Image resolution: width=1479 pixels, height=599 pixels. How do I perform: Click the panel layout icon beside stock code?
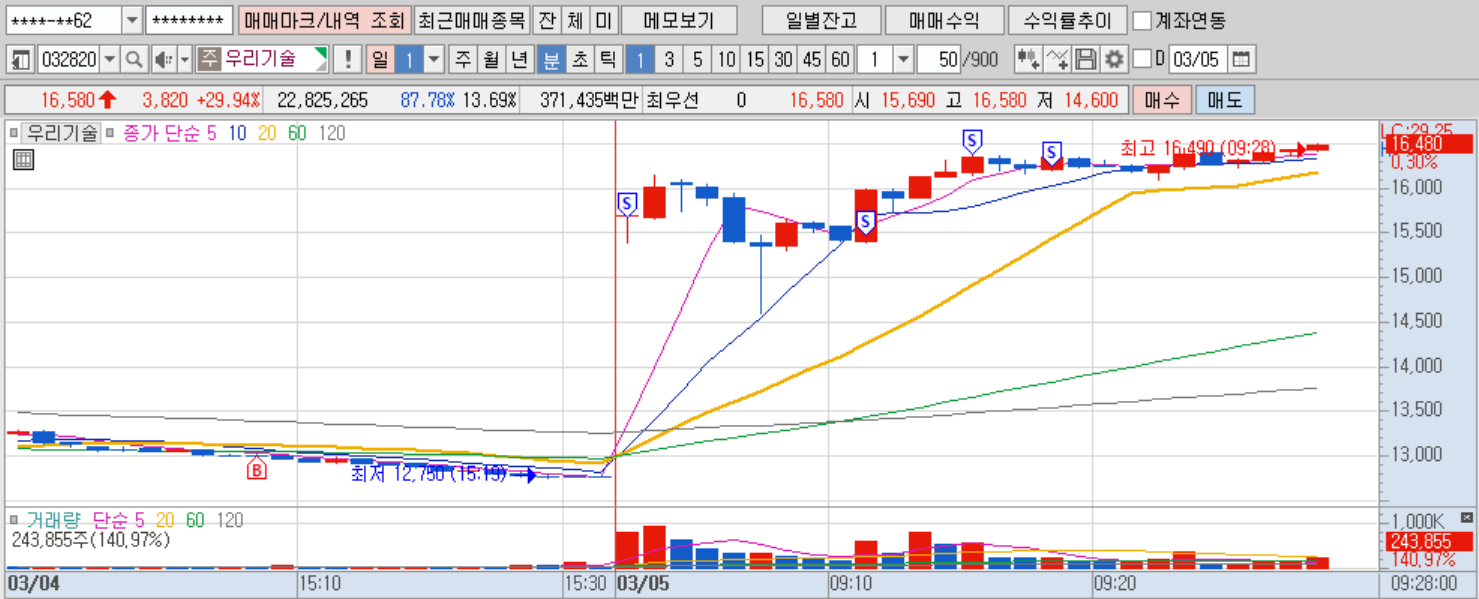21,60
